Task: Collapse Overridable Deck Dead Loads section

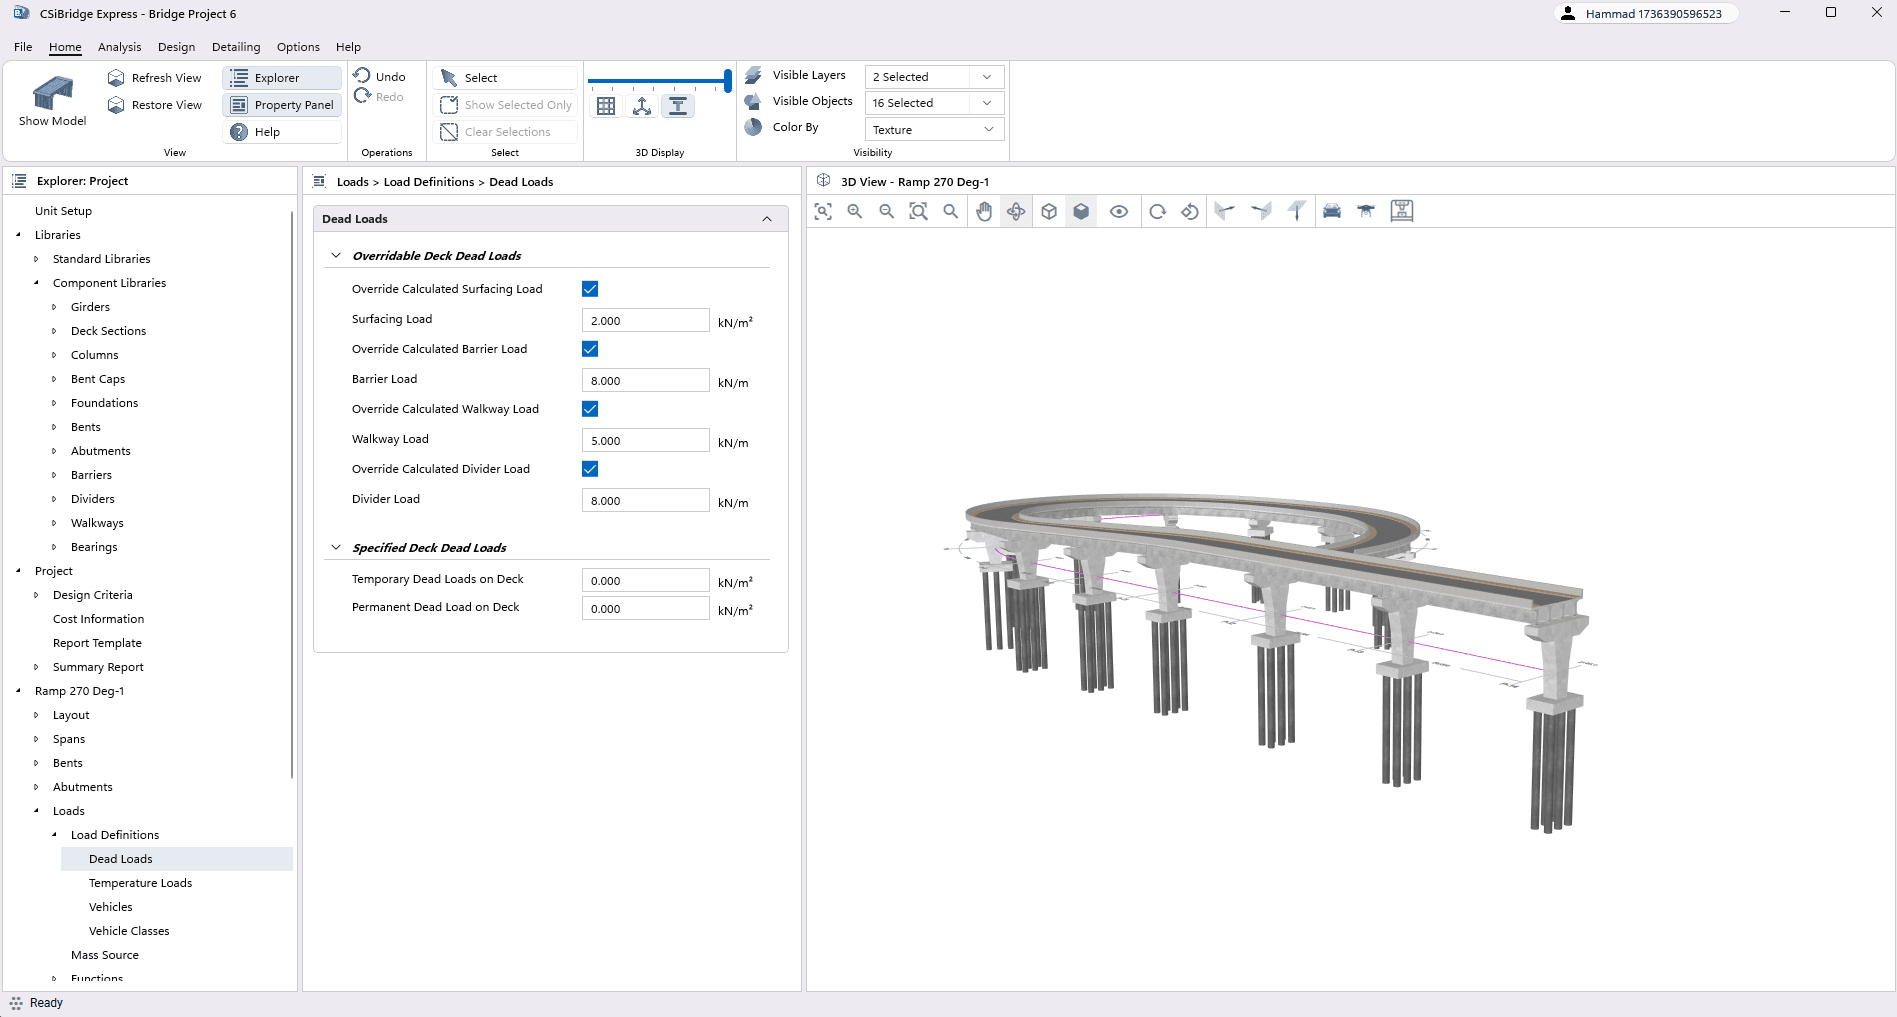Action: tap(336, 256)
